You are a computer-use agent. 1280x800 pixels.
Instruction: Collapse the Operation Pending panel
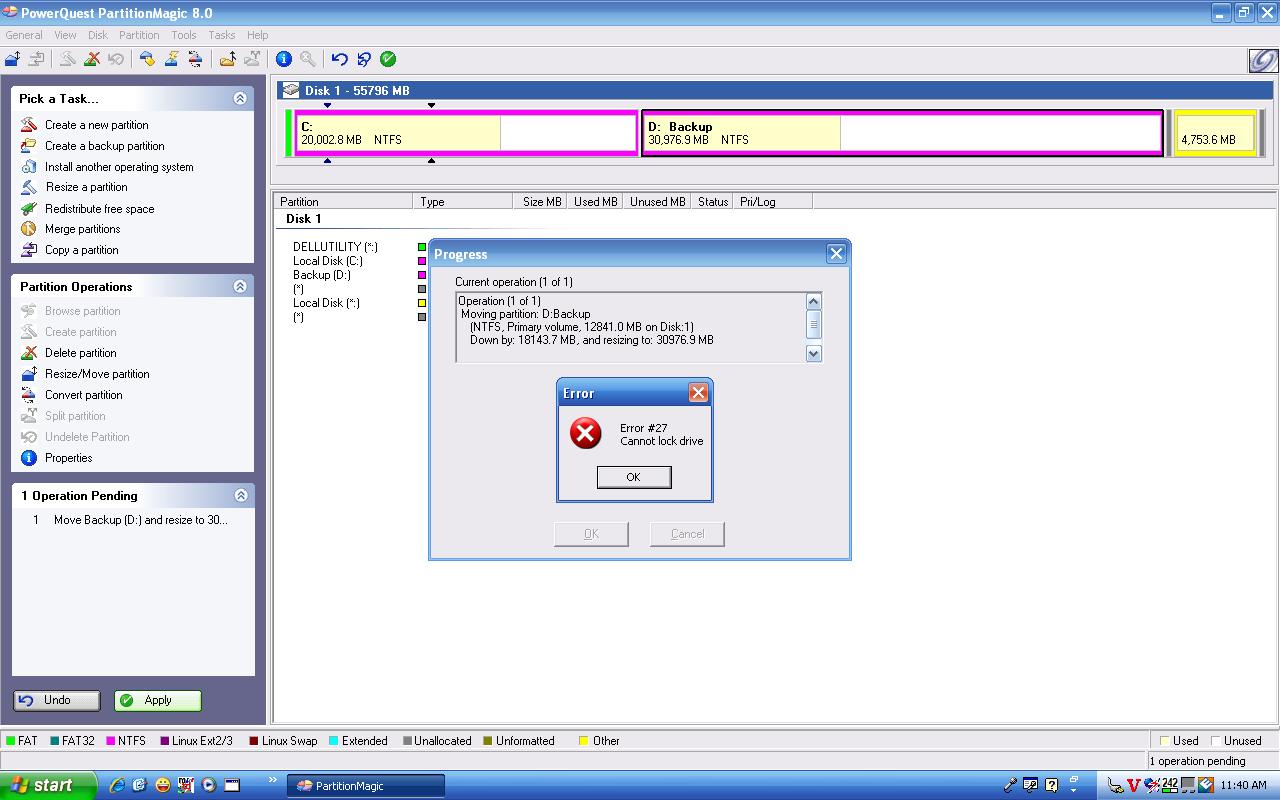[x=240, y=495]
